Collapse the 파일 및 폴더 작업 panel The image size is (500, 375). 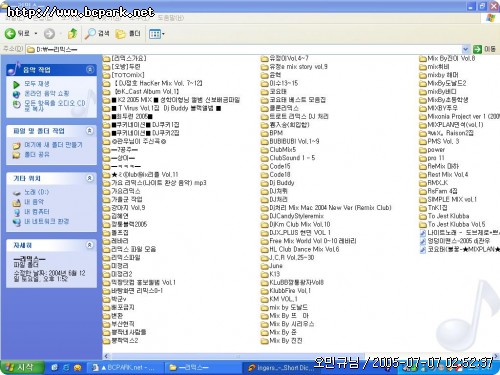point(90,131)
